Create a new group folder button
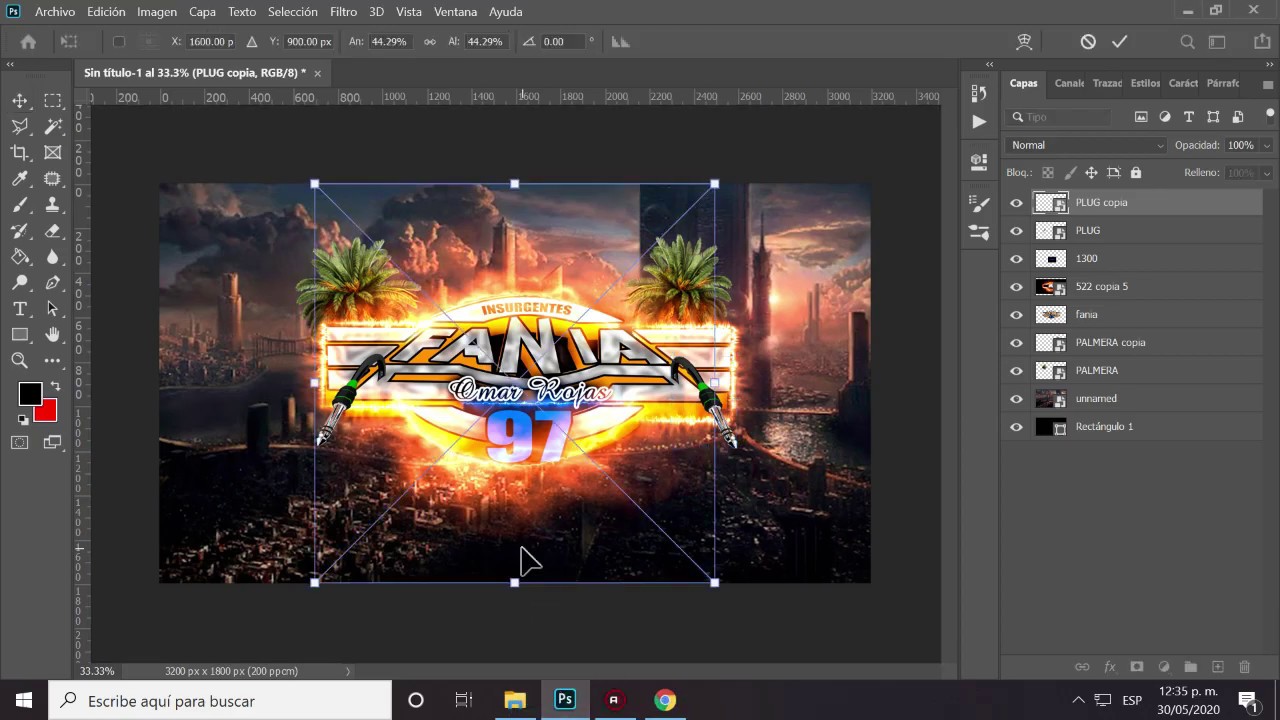Viewport: 1280px width, 720px height. coord(1191,667)
